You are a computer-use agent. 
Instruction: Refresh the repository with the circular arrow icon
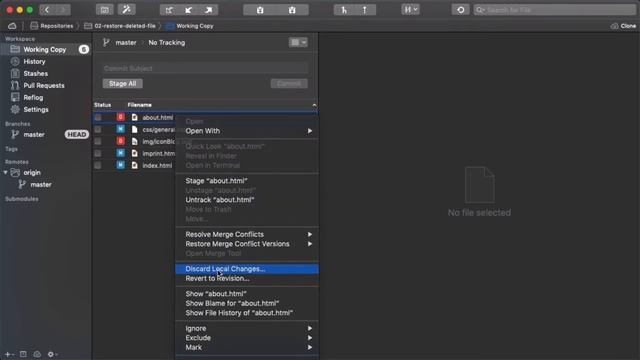(460, 10)
